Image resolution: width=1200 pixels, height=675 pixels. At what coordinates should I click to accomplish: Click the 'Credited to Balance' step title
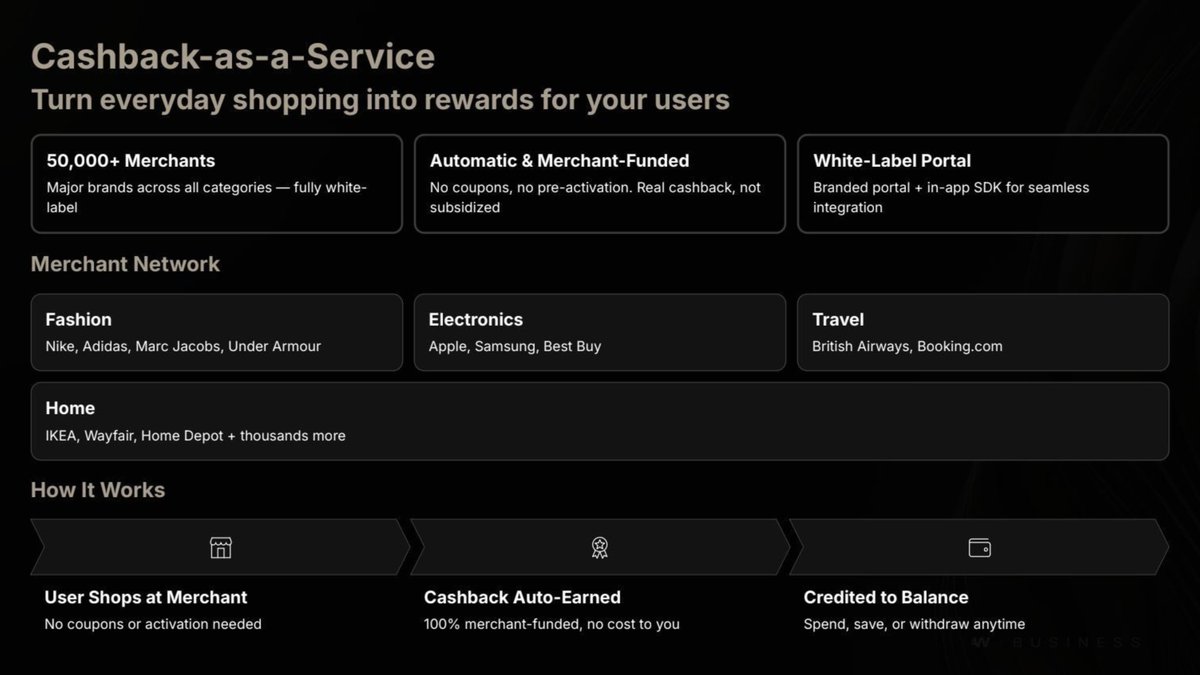tap(886, 597)
